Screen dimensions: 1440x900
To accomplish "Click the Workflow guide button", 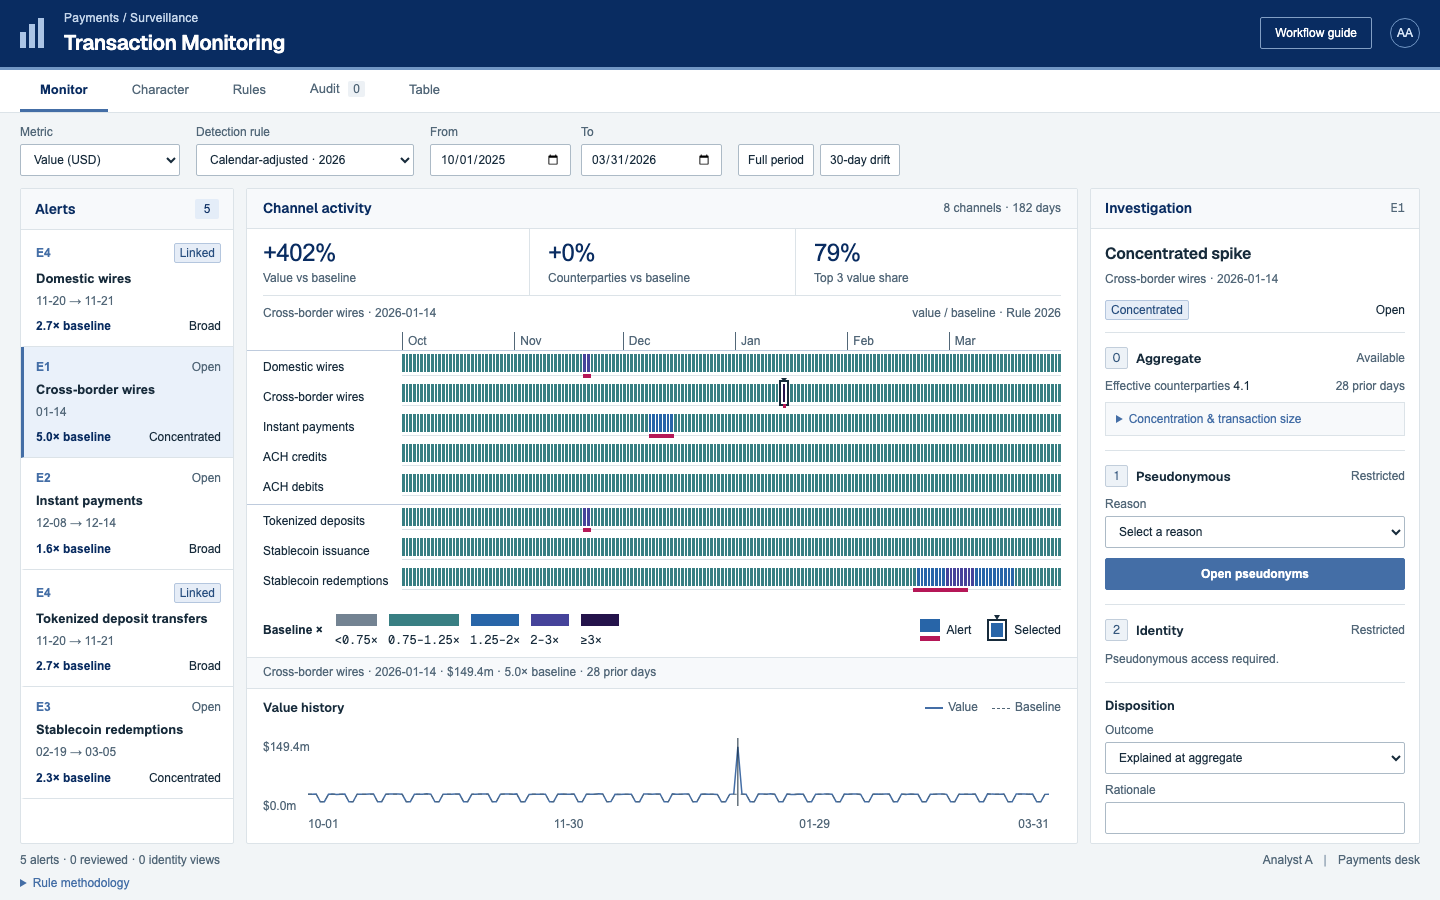I will click(x=1316, y=33).
